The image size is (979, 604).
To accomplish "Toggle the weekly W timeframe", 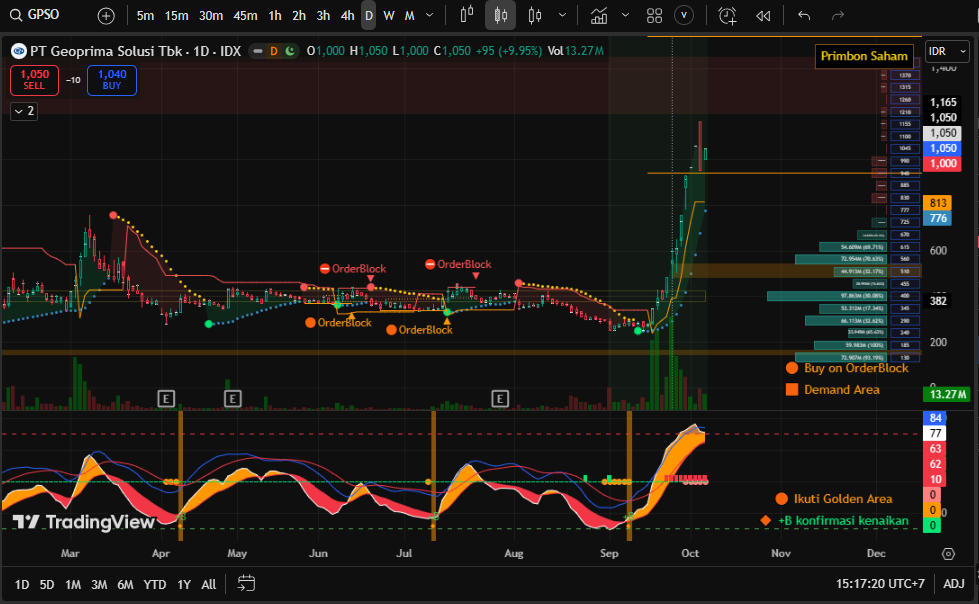I will (389, 16).
